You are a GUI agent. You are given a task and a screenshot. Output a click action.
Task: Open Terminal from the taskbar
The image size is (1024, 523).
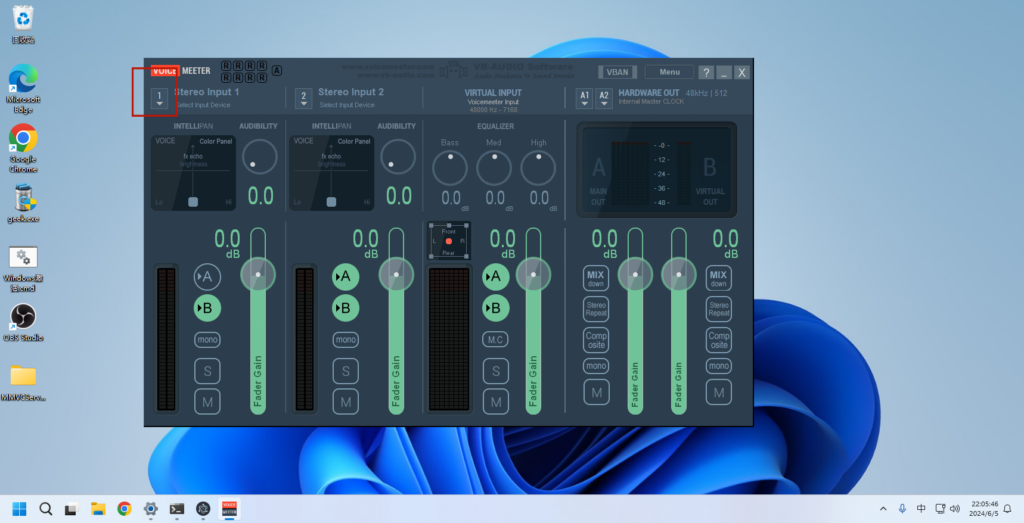177,509
